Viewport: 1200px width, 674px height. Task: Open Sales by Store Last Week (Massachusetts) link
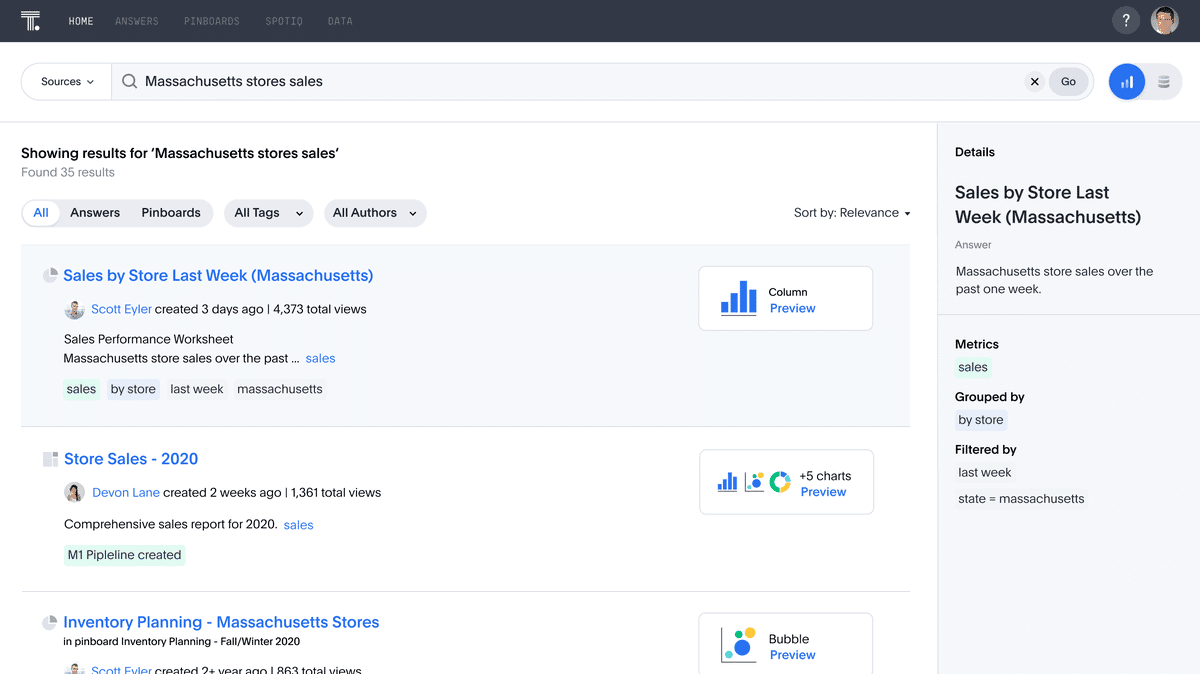(x=218, y=275)
